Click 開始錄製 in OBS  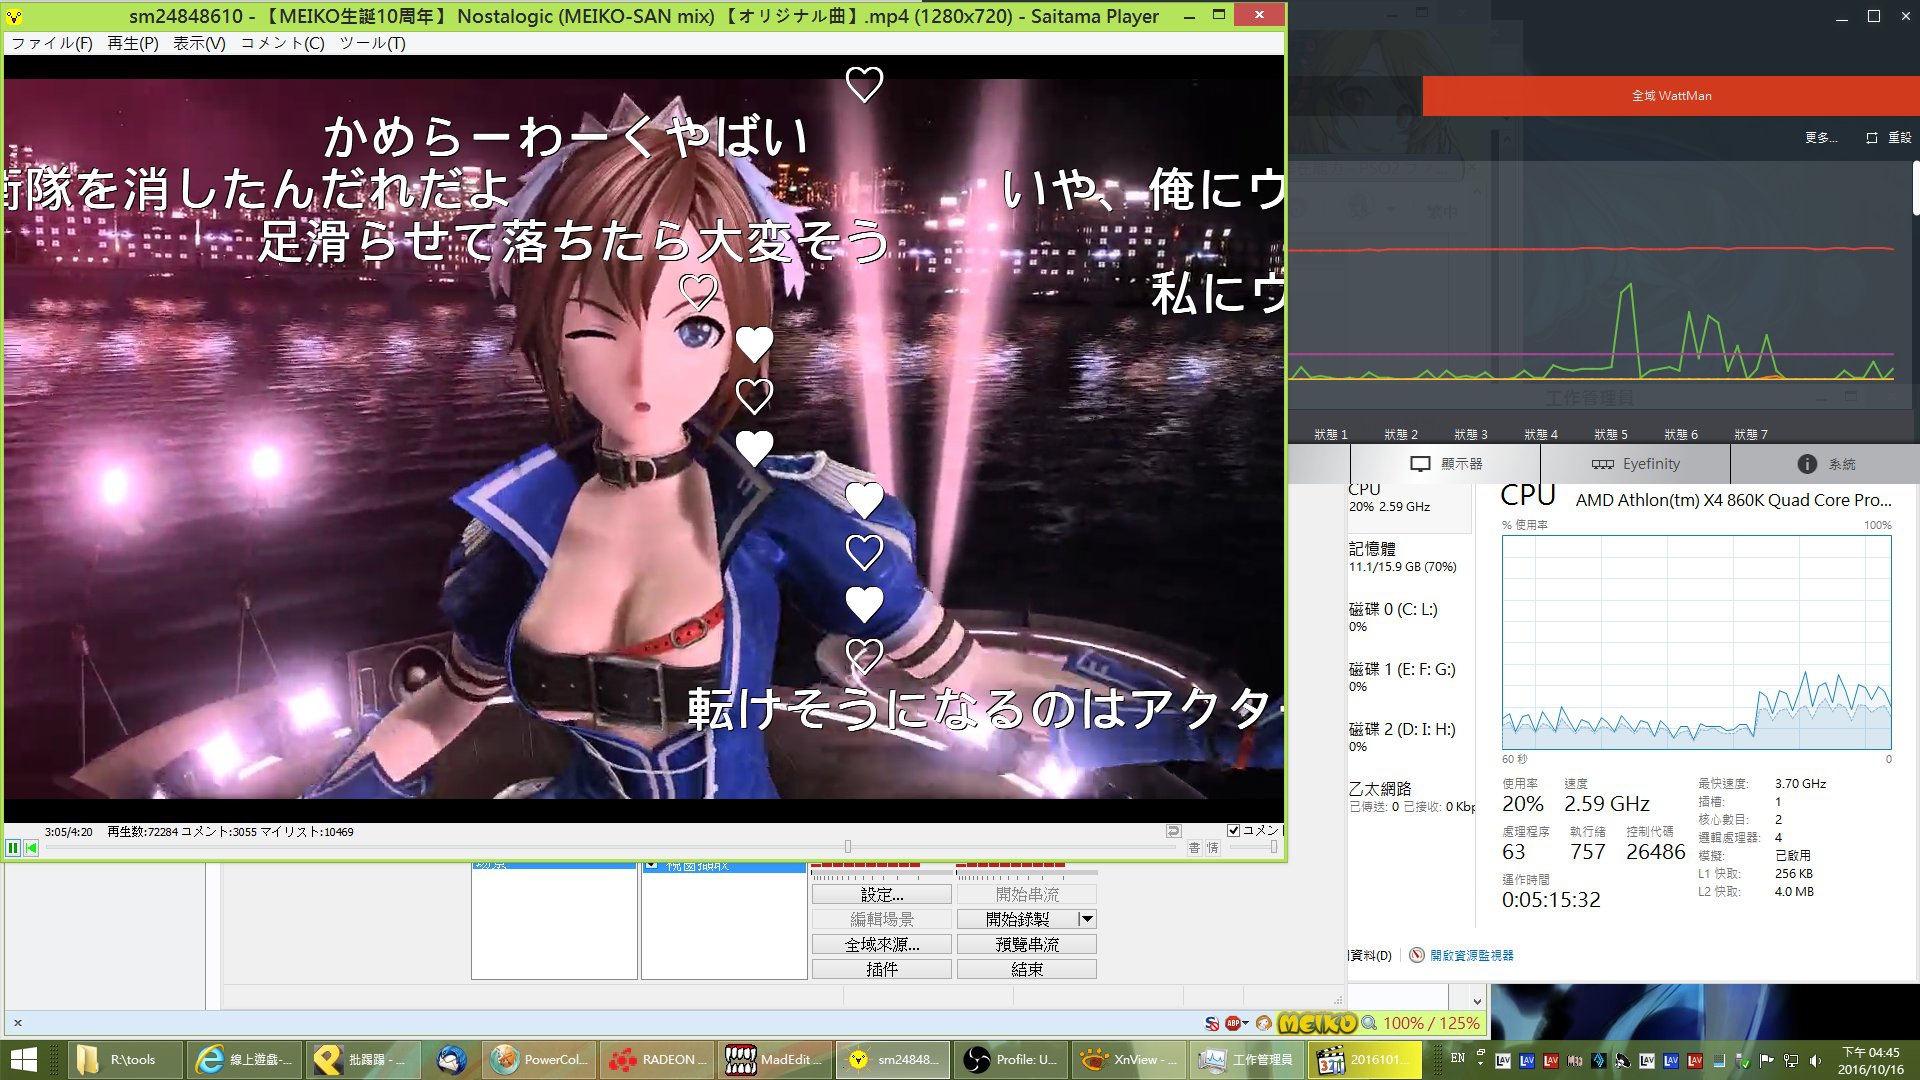point(1018,919)
